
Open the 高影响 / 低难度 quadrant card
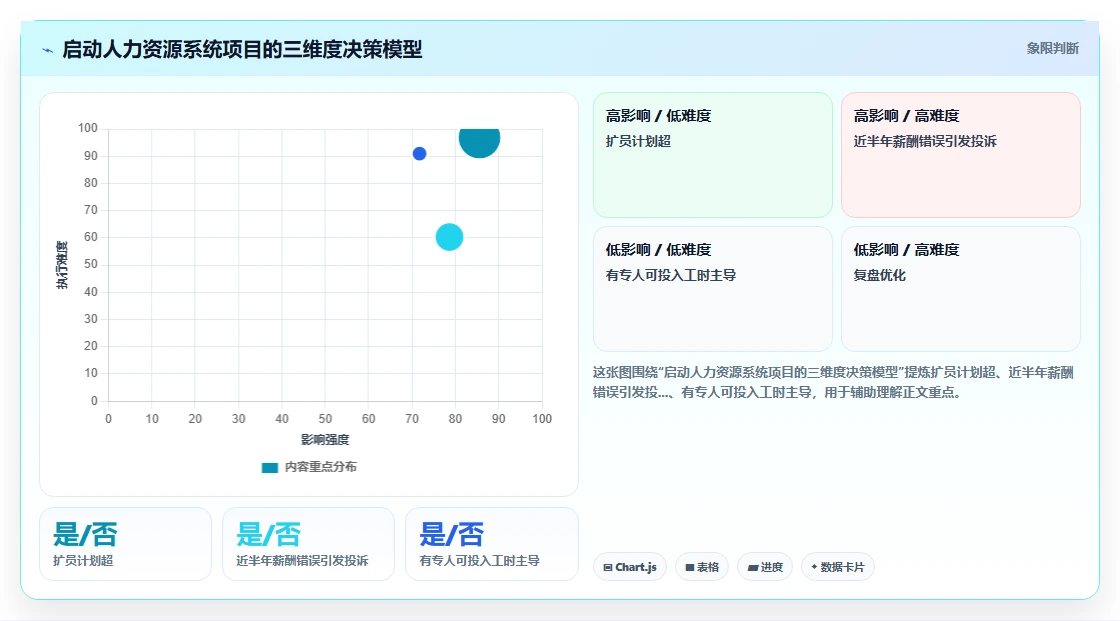point(713,155)
